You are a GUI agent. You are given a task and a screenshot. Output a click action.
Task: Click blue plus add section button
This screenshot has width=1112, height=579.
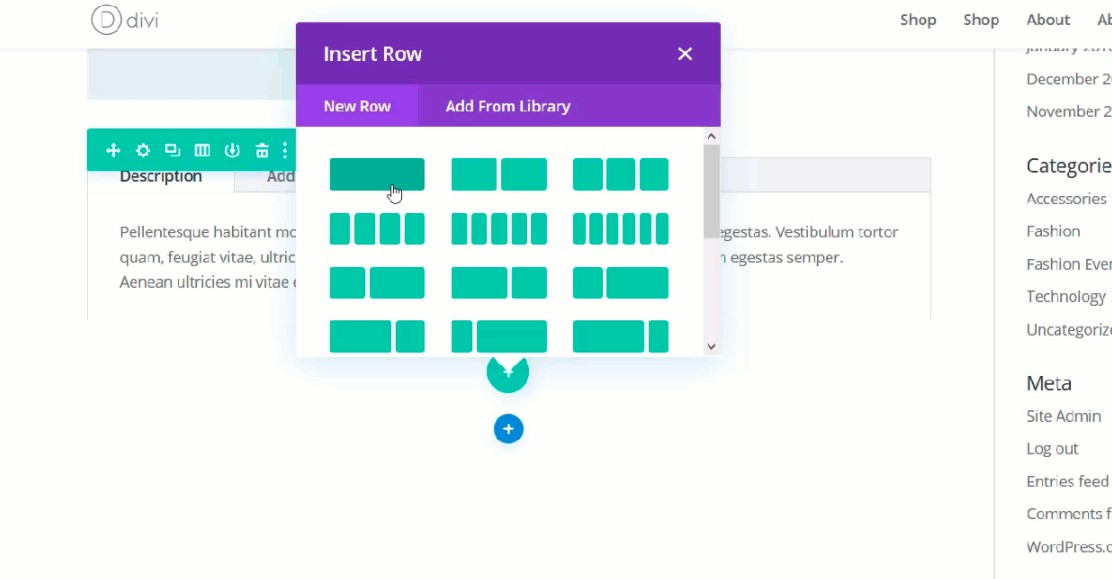pyautogui.click(x=508, y=429)
